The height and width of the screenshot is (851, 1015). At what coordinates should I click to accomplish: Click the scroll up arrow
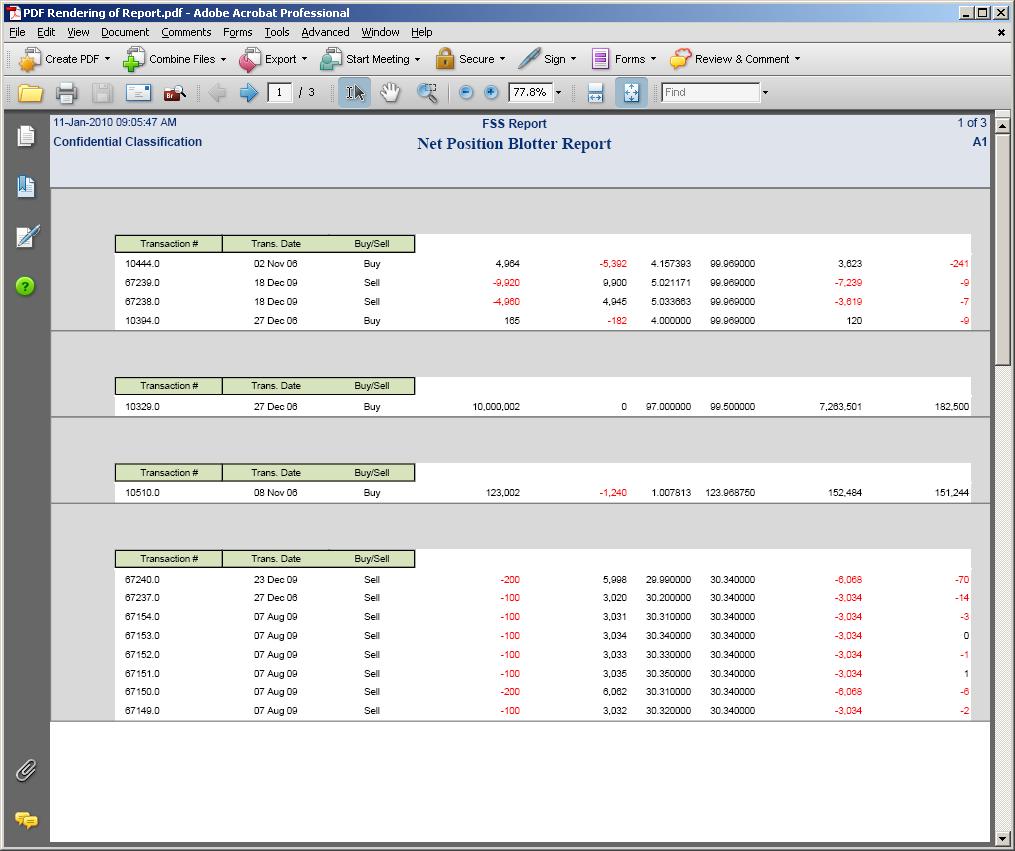point(1002,126)
